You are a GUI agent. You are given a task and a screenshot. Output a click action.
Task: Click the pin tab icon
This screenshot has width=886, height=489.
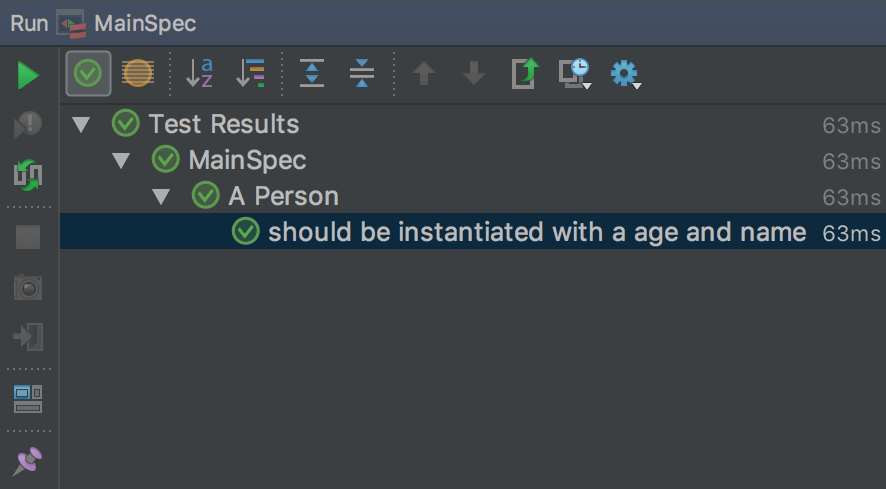pyautogui.click(x=28, y=461)
